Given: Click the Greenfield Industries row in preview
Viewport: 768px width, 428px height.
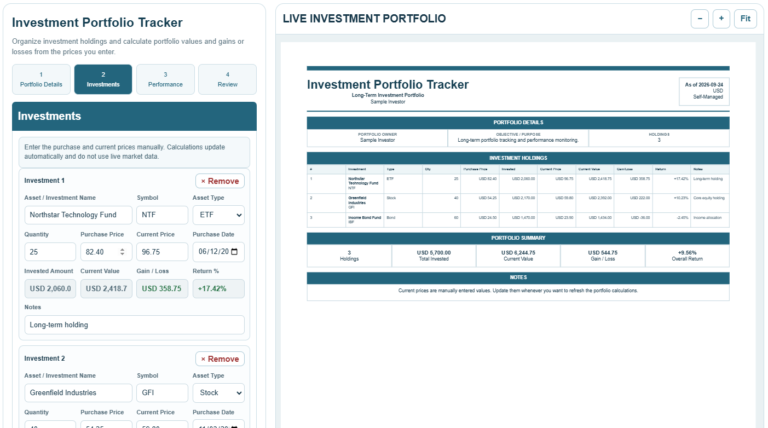Looking at the screenshot, I should pos(518,203).
